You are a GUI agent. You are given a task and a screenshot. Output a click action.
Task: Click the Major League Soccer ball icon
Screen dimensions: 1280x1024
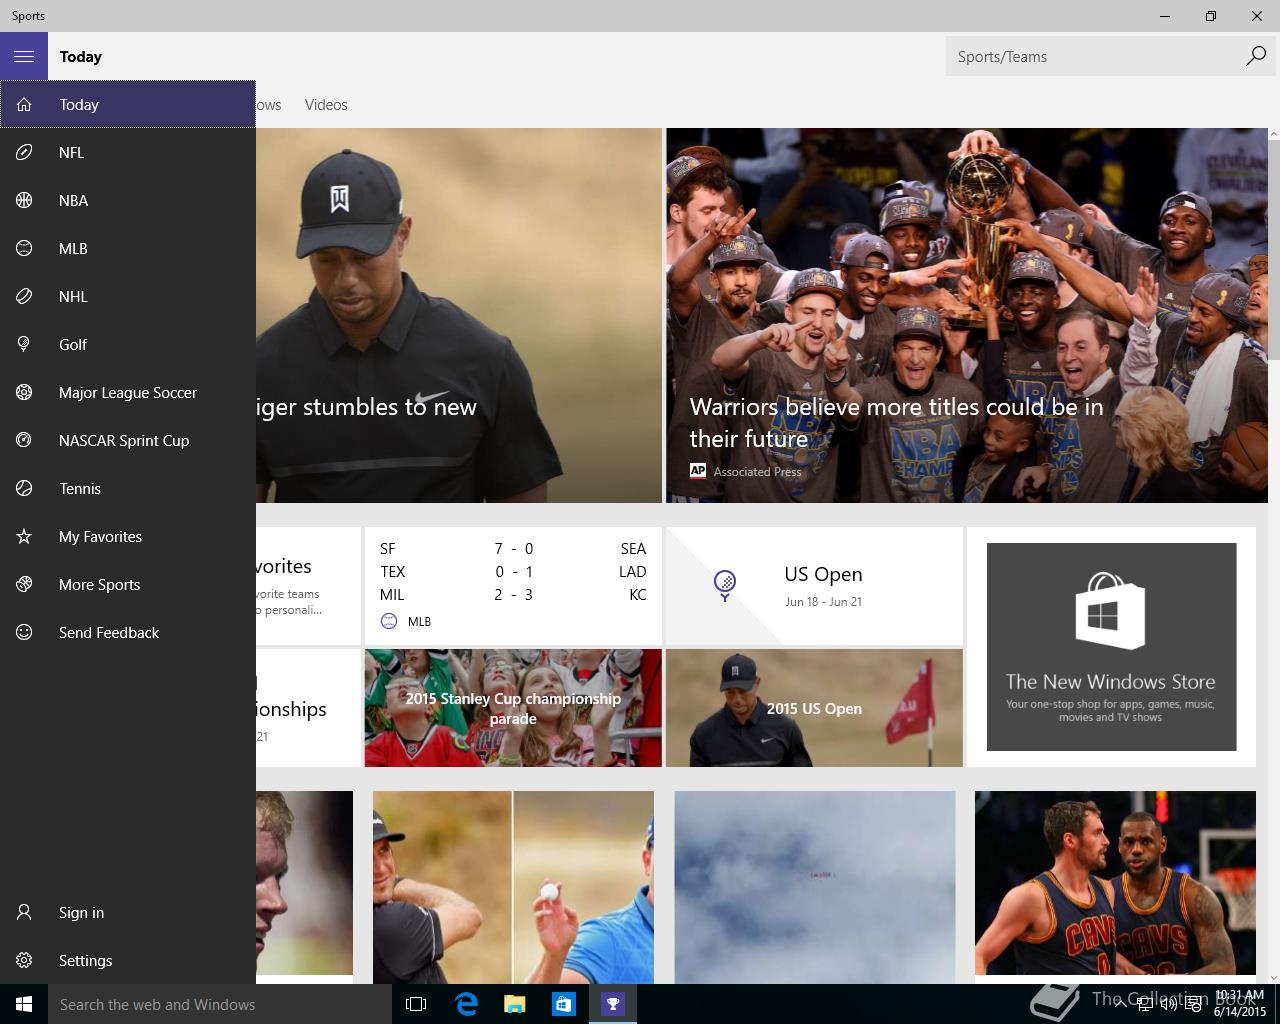[x=24, y=392]
